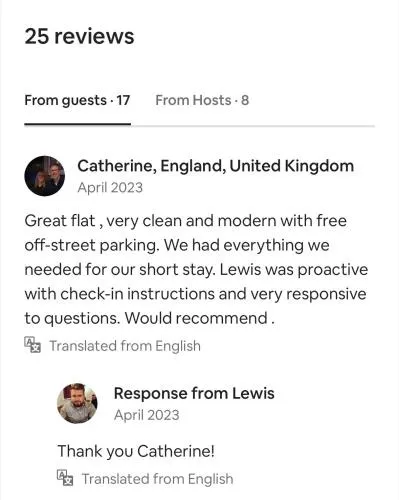Click the translate icon below Catherine's review
The height and width of the screenshot is (500, 399).
tap(33, 345)
